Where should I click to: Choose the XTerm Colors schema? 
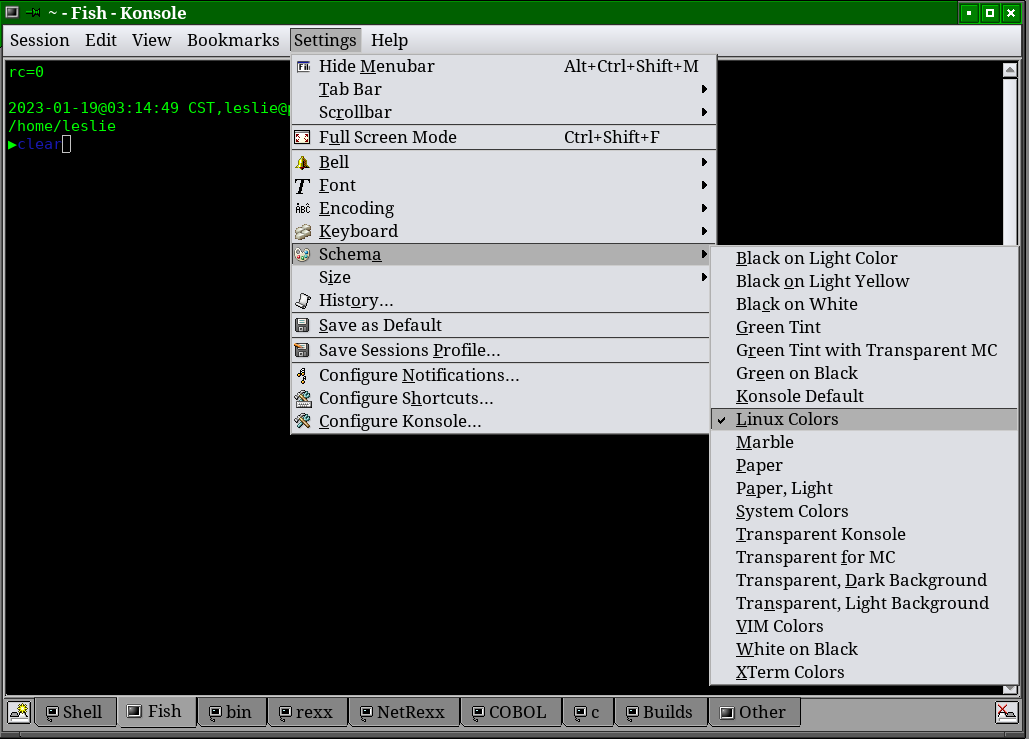[x=864, y=673]
